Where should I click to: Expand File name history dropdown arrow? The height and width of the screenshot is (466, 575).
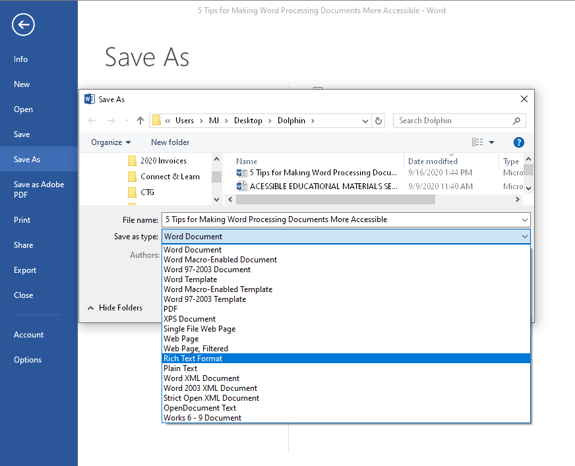click(x=525, y=220)
